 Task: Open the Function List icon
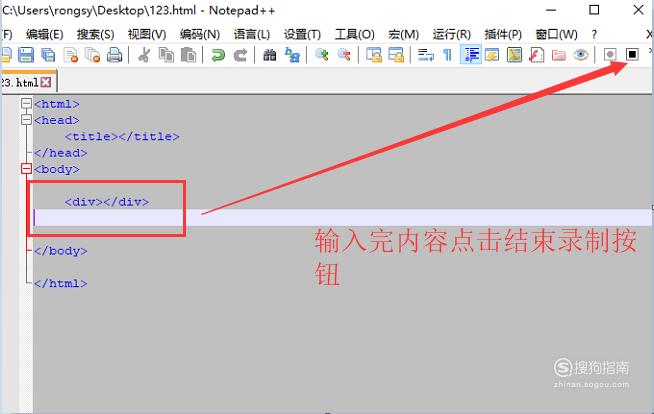pos(536,55)
